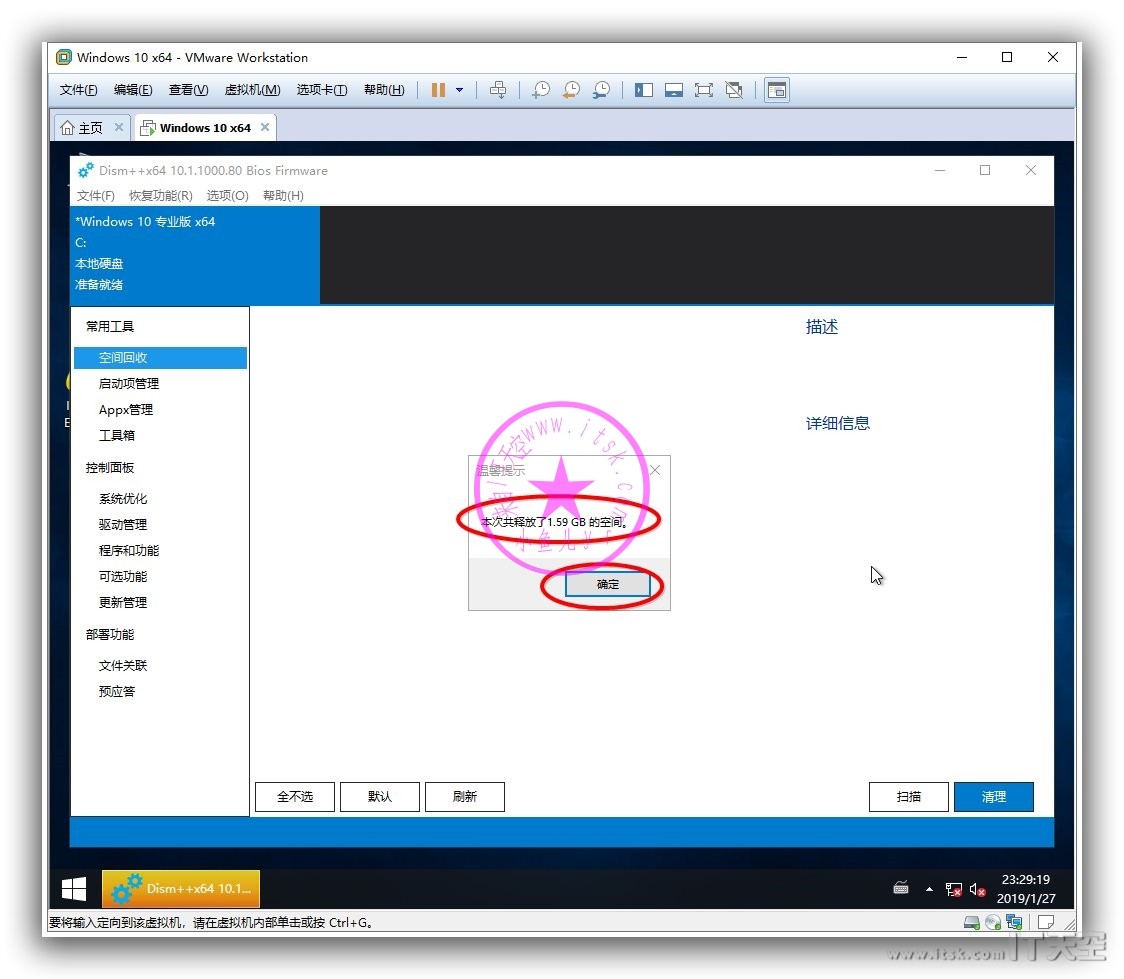Open the dropdown arrow next to pause button
The height and width of the screenshot is (979, 1124).
459,90
